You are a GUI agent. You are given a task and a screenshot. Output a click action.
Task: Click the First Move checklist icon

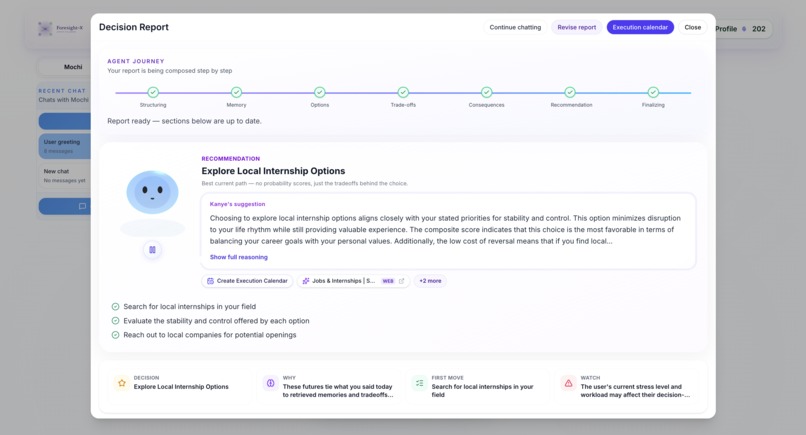pyautogui.click(x=419, y=383)
